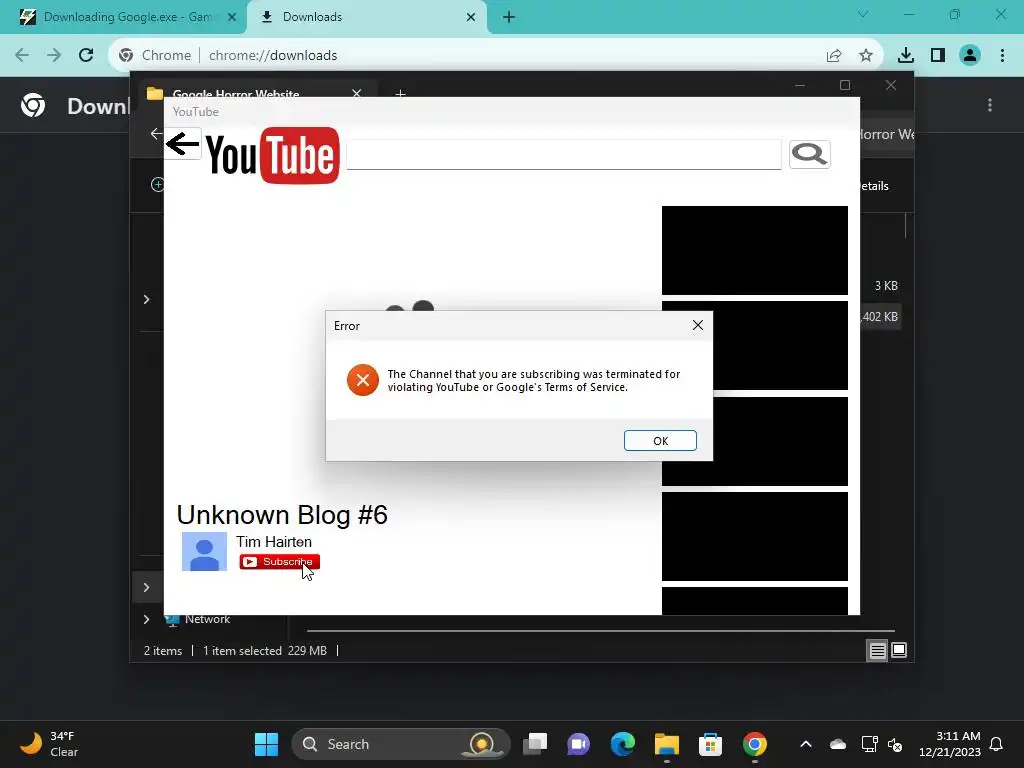Open File Explorer from taskbar
The width and height of the screenshot is (1024, 768).
click(x=667, y=744)
